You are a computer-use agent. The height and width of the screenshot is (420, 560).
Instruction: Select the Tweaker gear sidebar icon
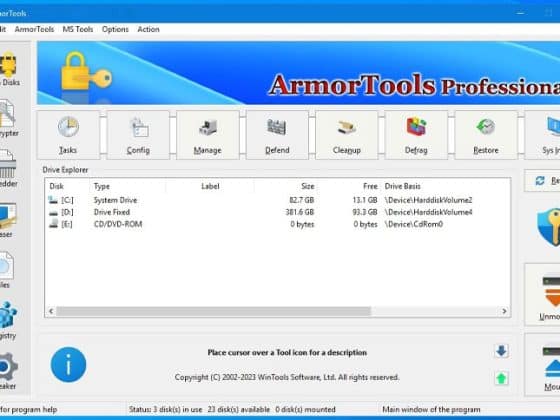pos(9,371)
